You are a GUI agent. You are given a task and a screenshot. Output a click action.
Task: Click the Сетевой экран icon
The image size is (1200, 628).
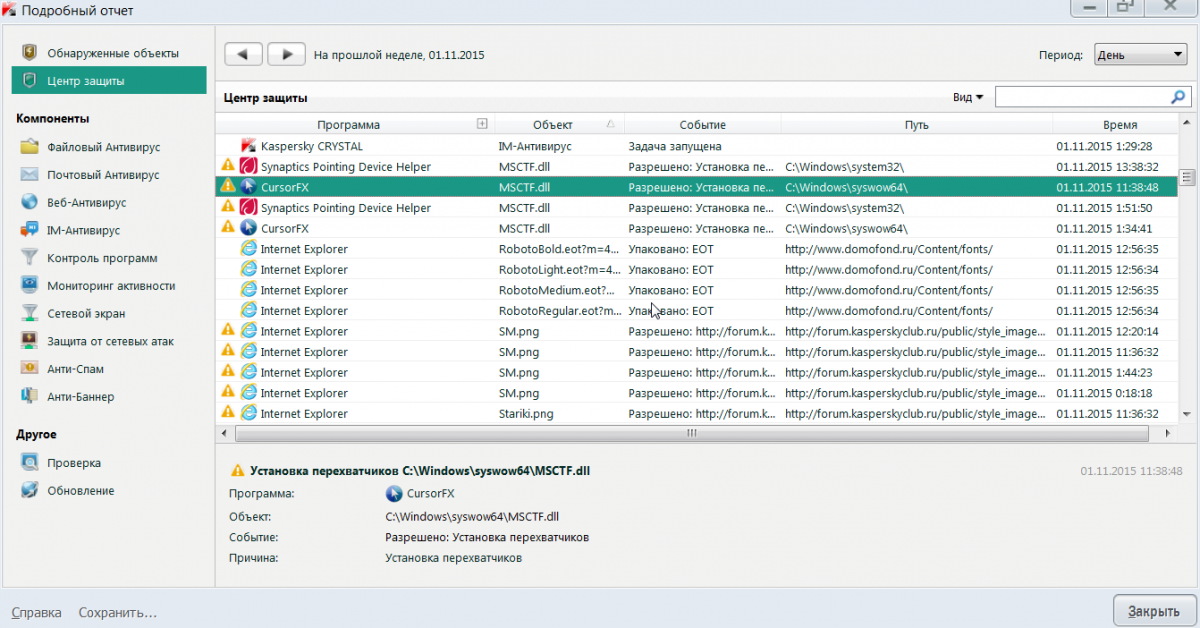pyautogui.click(x=29, y=313)
